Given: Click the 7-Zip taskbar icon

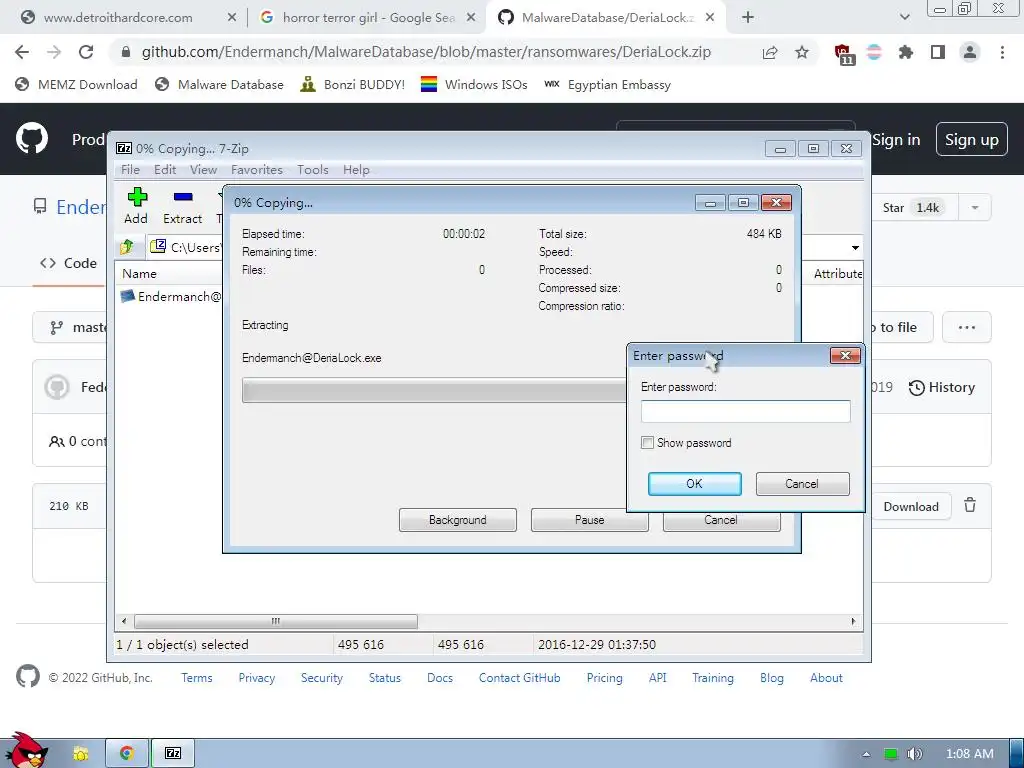Looking at the screenshot, I should tap(172, 754).
